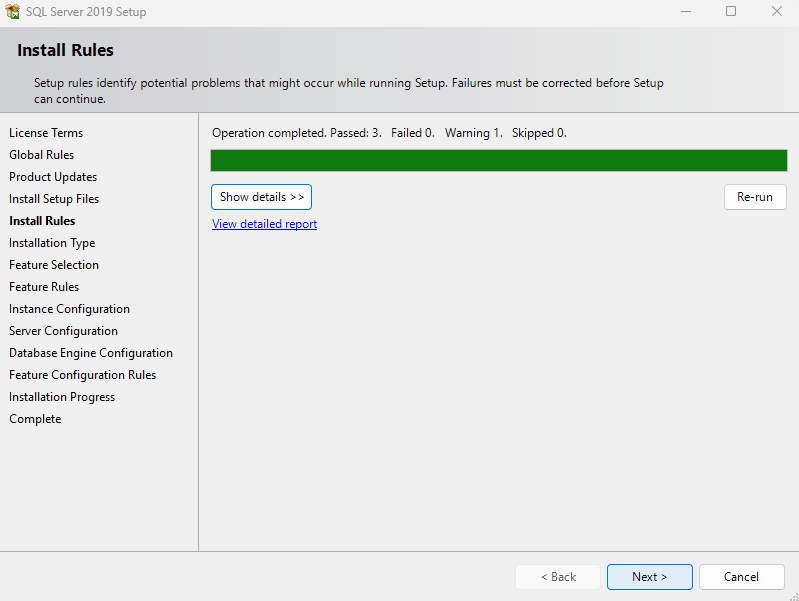
Task: Minimize the SQL Server 2019 Setup window
Action: tap(686, 11)
